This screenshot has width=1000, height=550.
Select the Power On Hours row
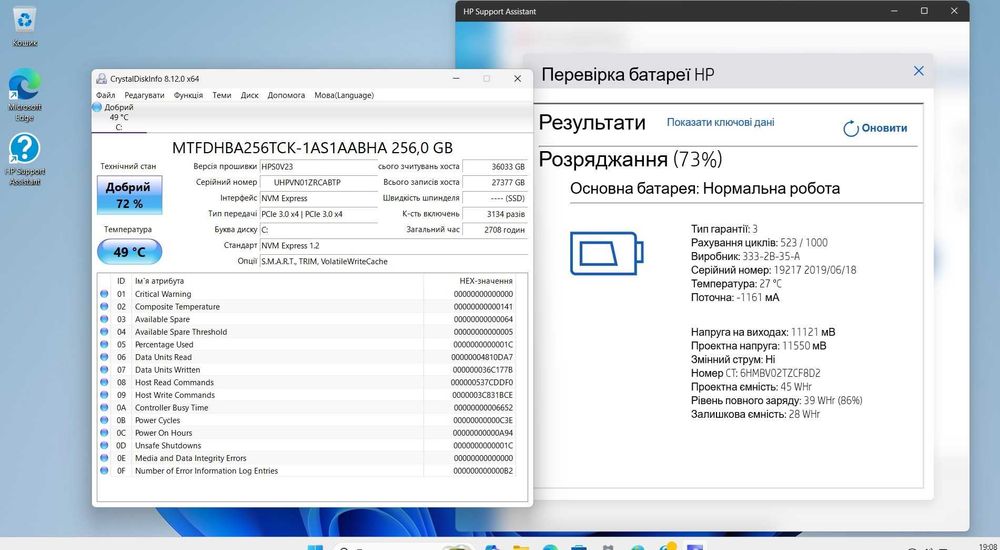coord(306,433)
